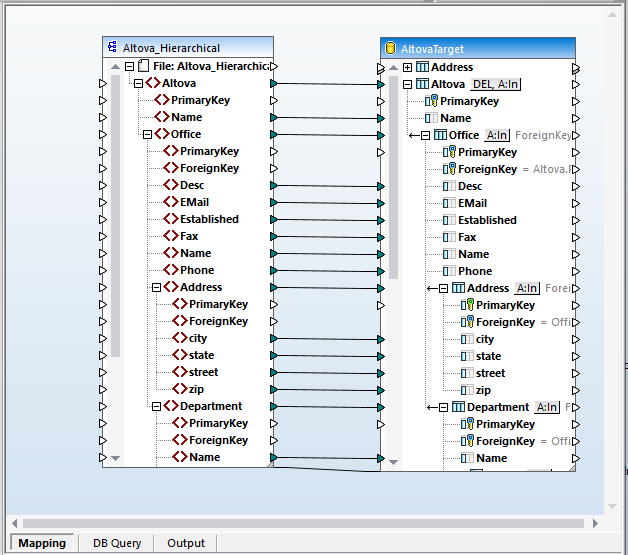Click the key icon beside Altova's PrimaryKey in AltovaTarget
This screenshot has height=555, width=628.
click(431, 101)
